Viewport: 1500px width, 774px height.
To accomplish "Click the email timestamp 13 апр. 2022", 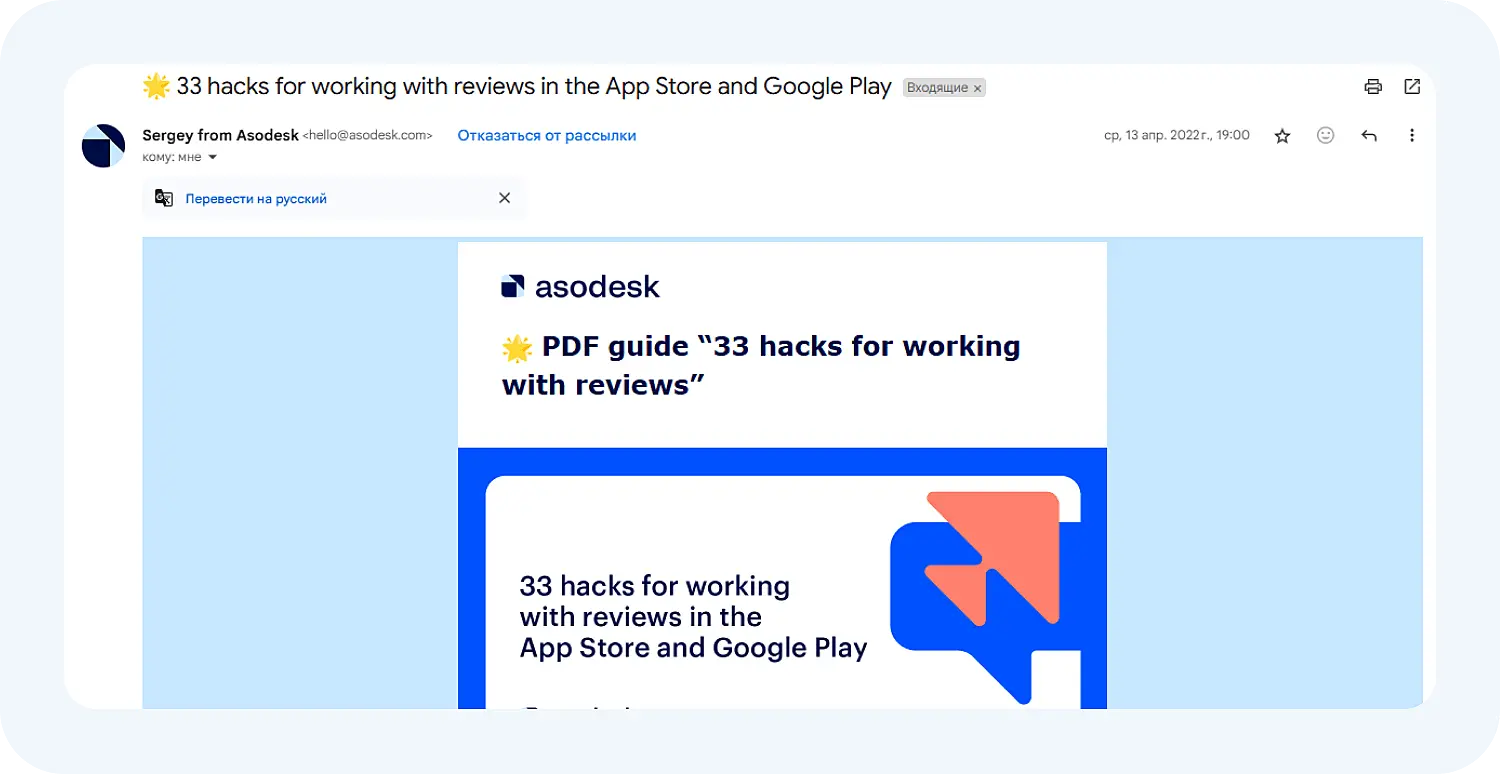I will point(1176,136).
